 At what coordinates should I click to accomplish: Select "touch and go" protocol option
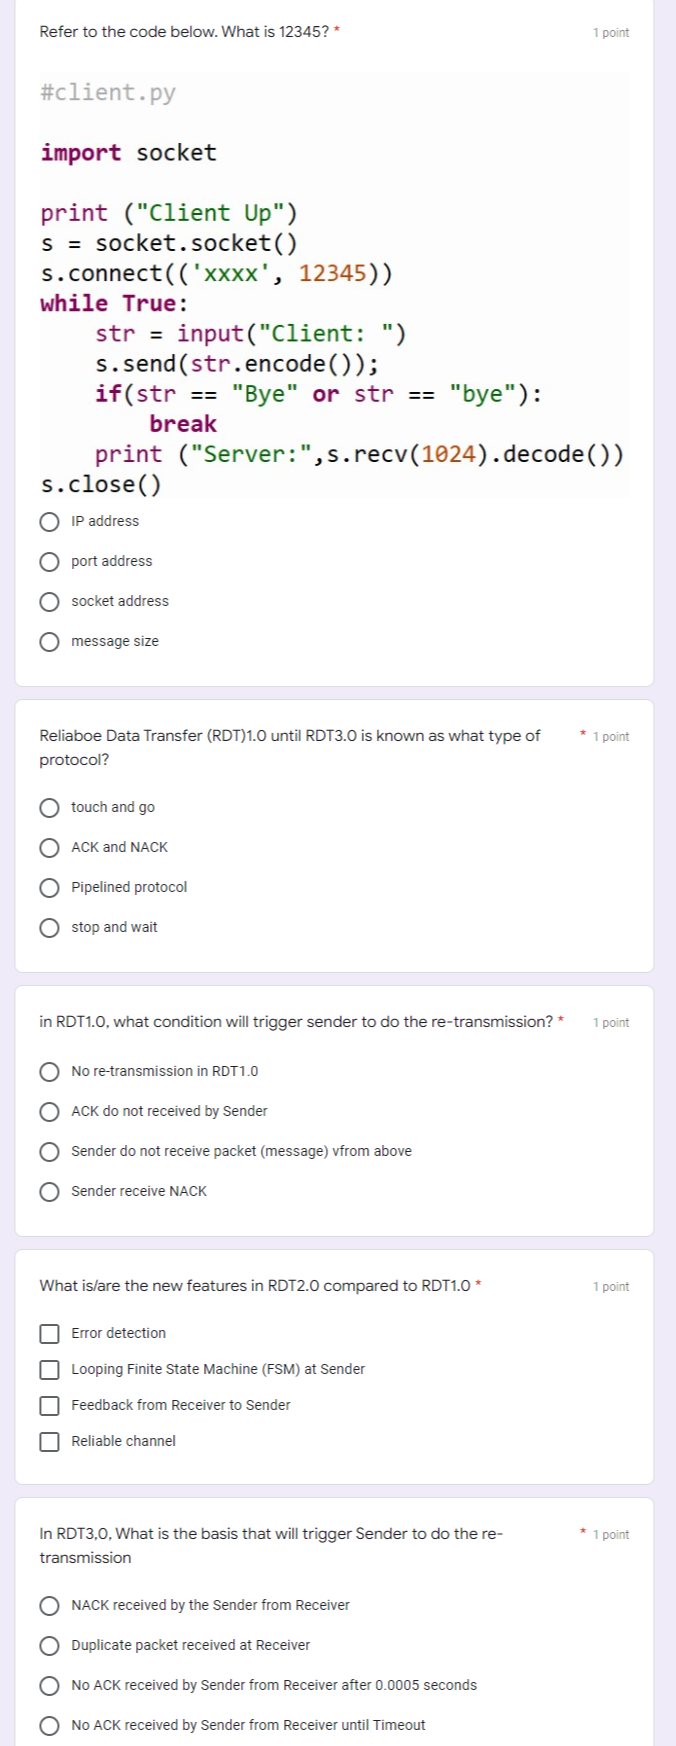click(49, 807)
